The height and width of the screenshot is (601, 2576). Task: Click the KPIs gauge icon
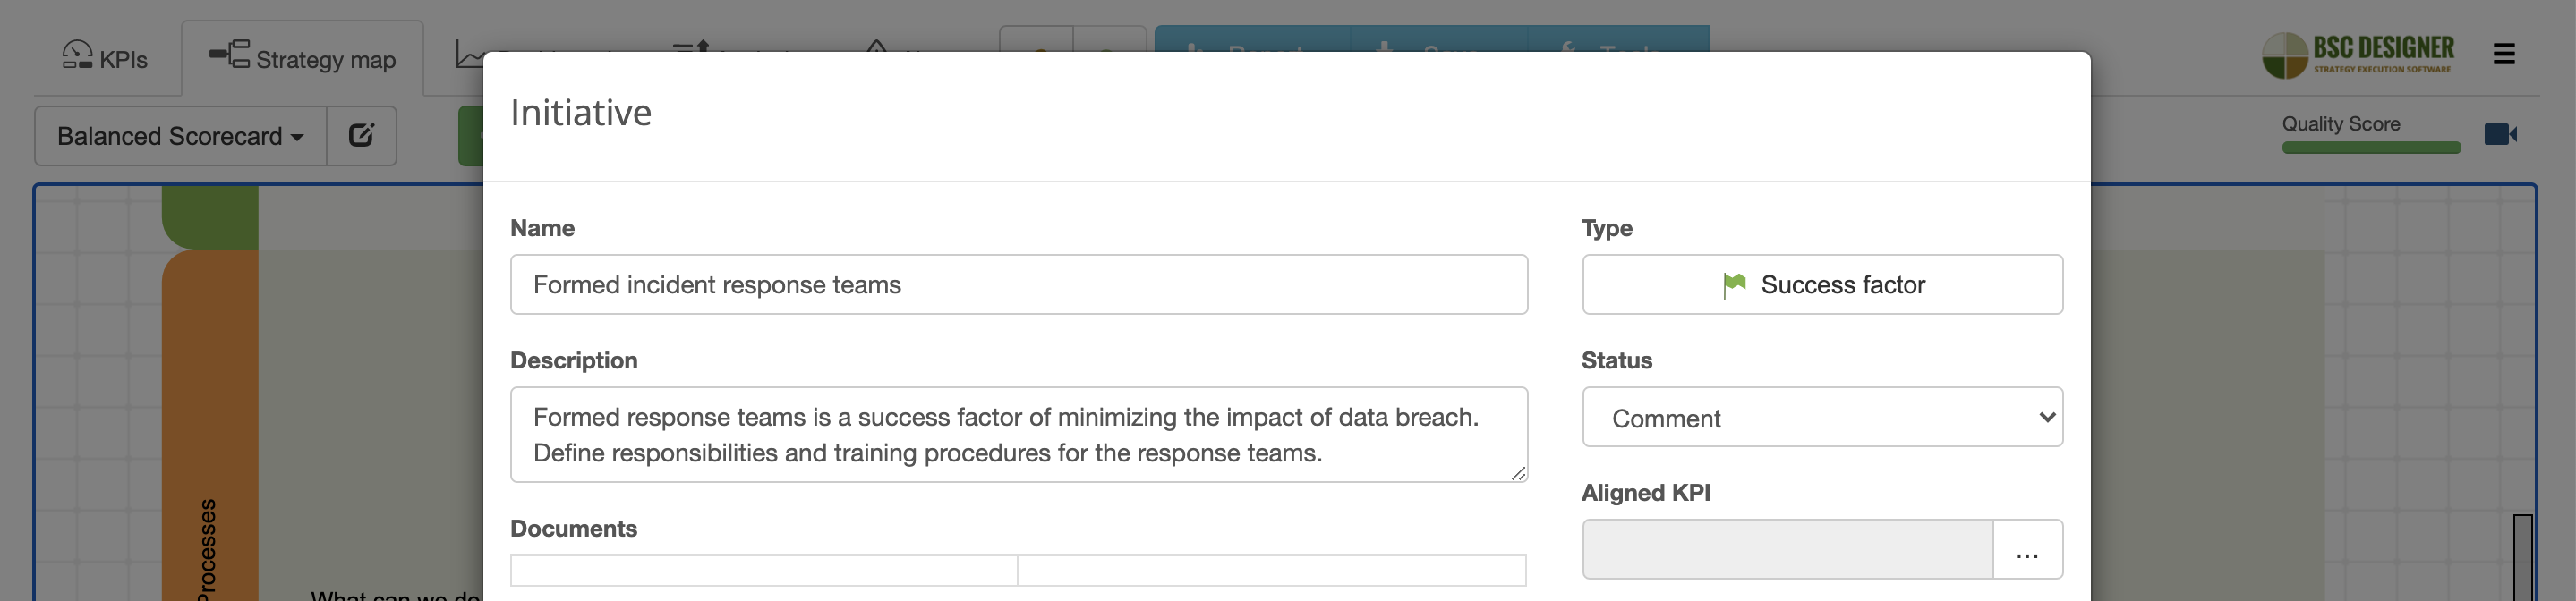tap(77, 54)
